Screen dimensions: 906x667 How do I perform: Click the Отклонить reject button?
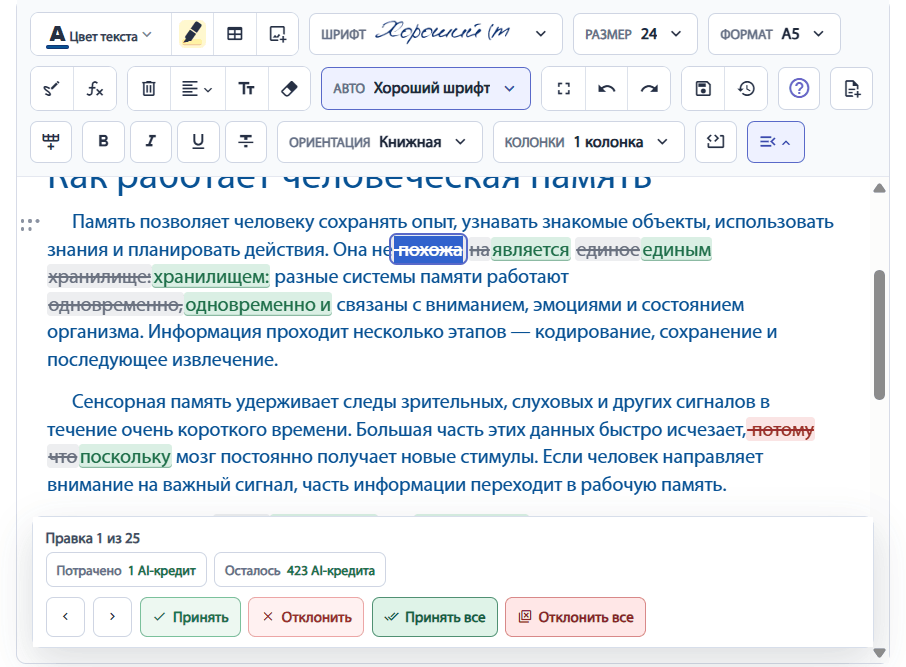point(306,617)
